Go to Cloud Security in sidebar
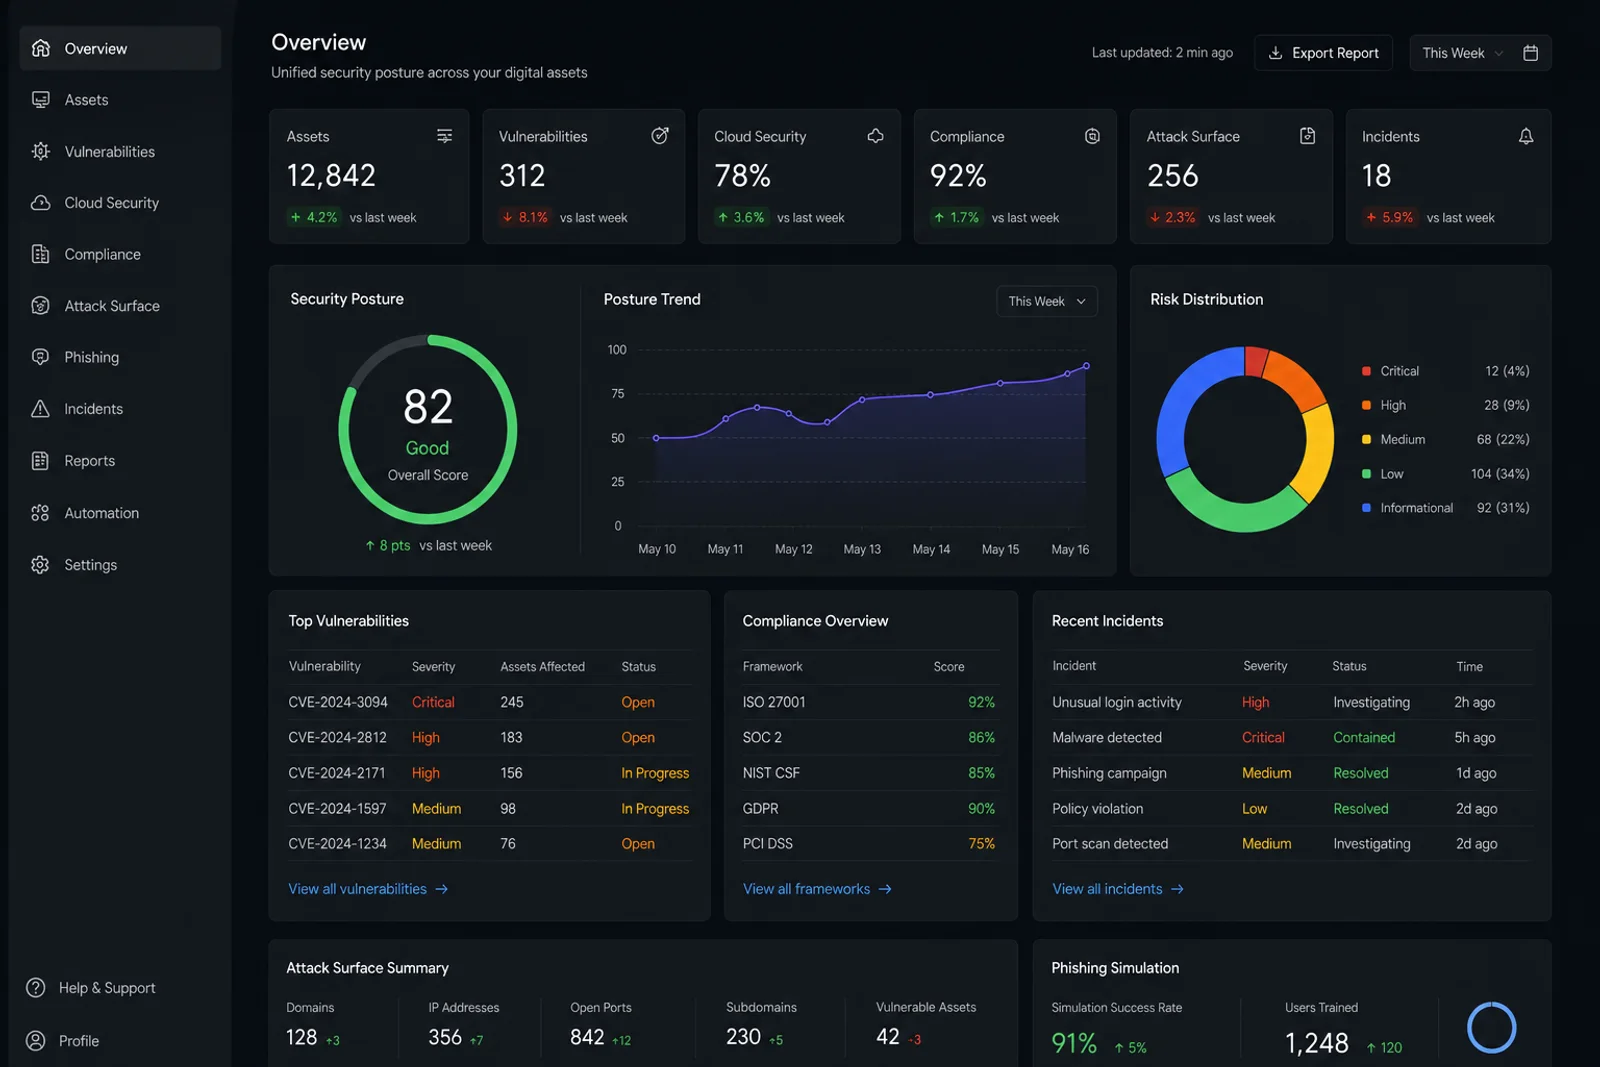Image resolution: width=1600 pixels, height=1067 pixels. (120, 203)
